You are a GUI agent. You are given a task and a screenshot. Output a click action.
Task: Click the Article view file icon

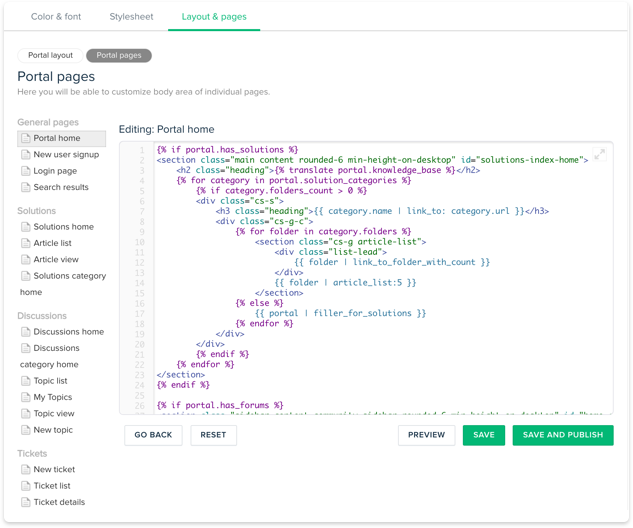pos(26,260)
